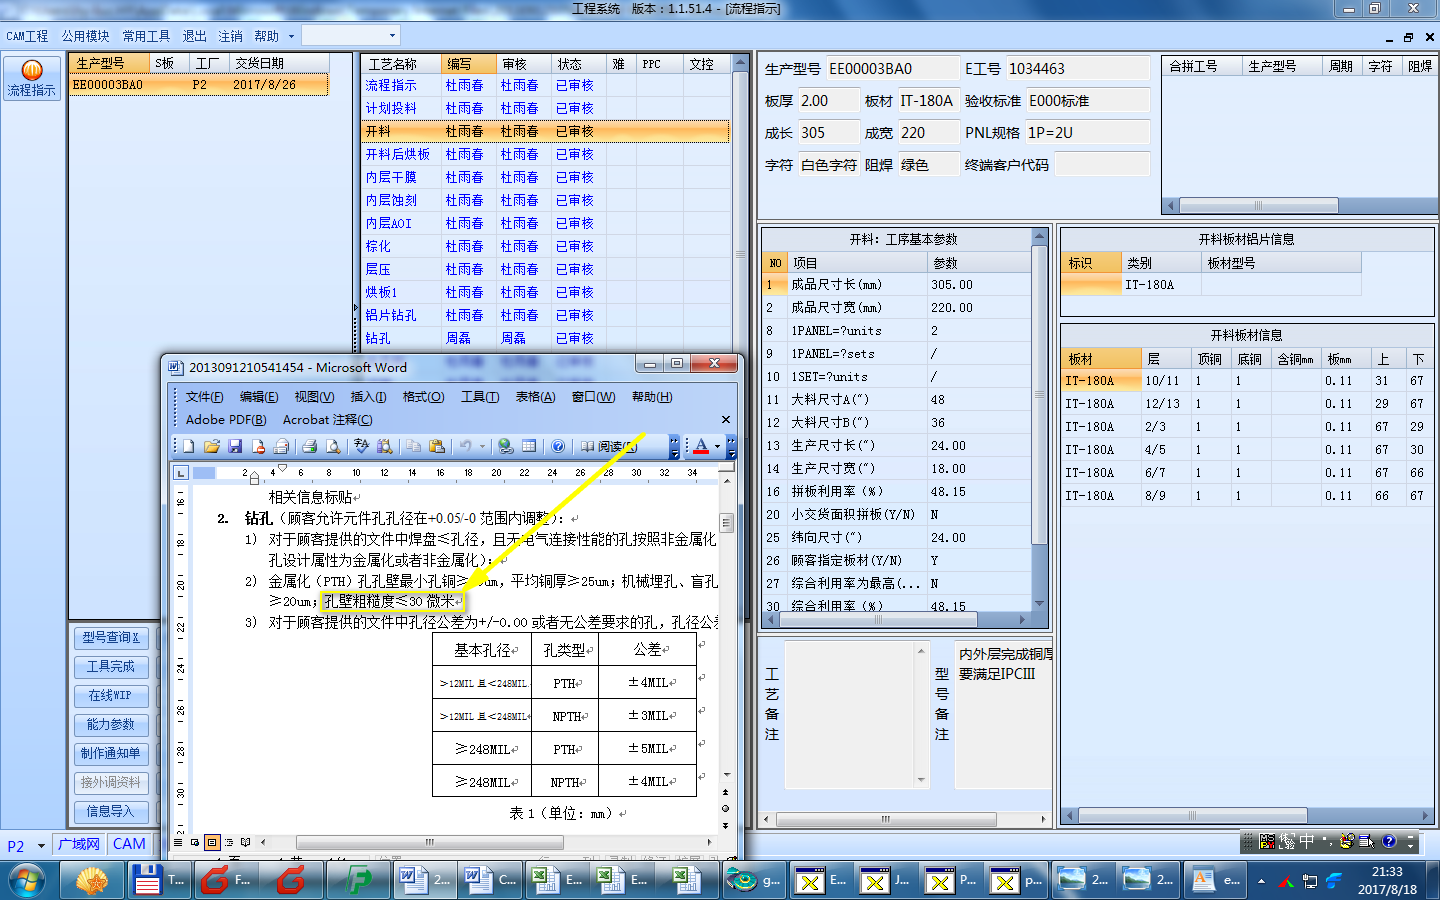Open the 常用工具 menu
This screenshot has width=1440, height=900.
[x=146, y=36]
